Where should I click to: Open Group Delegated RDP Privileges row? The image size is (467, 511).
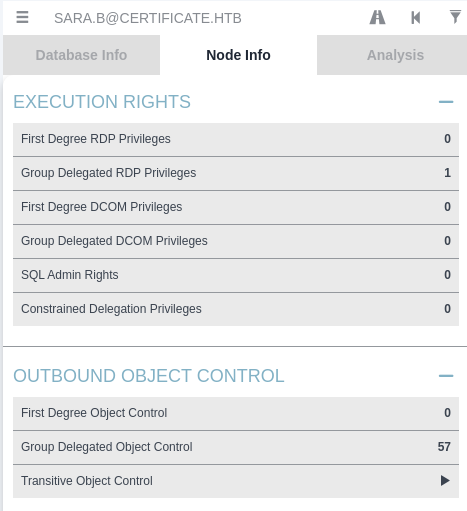tap(236, 173)
